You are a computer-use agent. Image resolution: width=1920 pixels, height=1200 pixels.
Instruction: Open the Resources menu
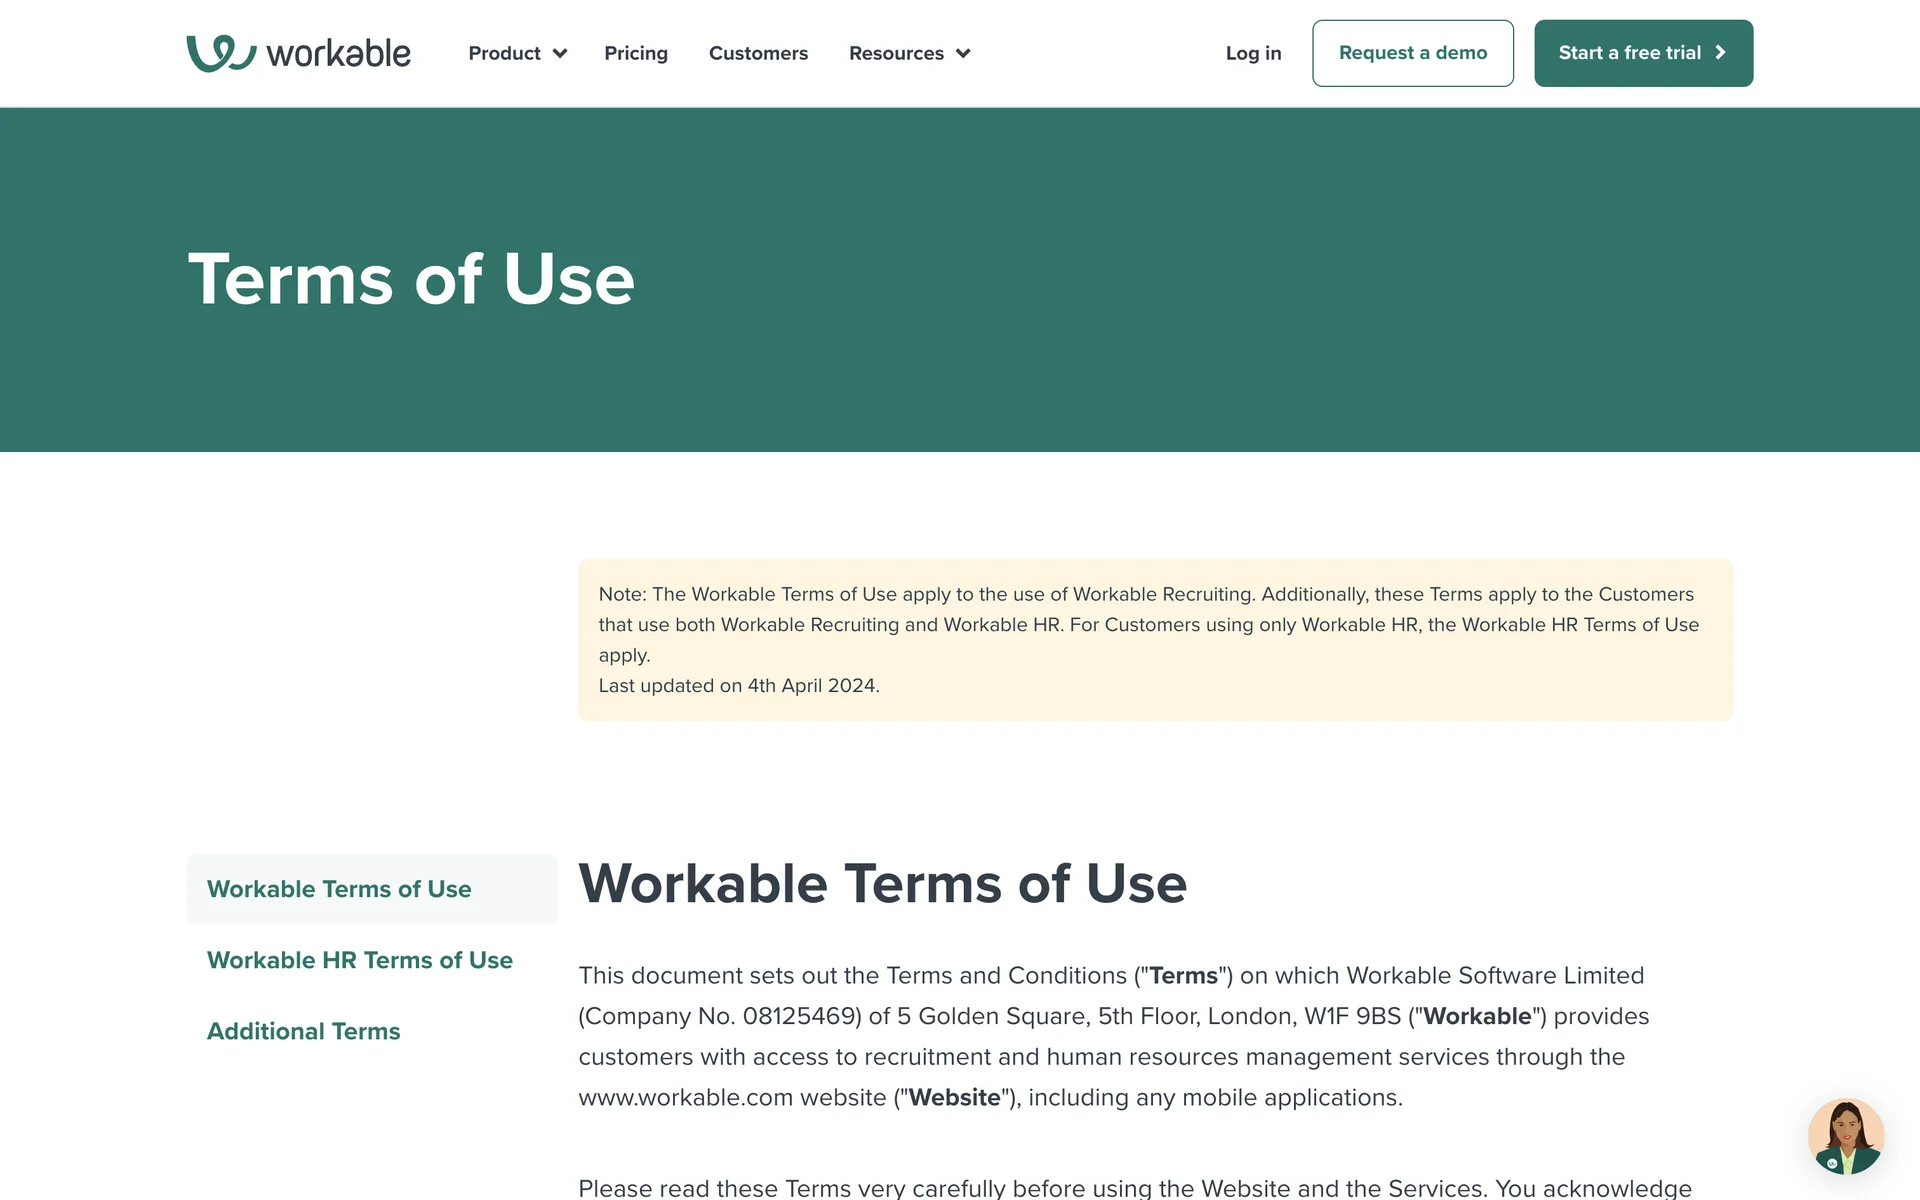pos(896,53)
